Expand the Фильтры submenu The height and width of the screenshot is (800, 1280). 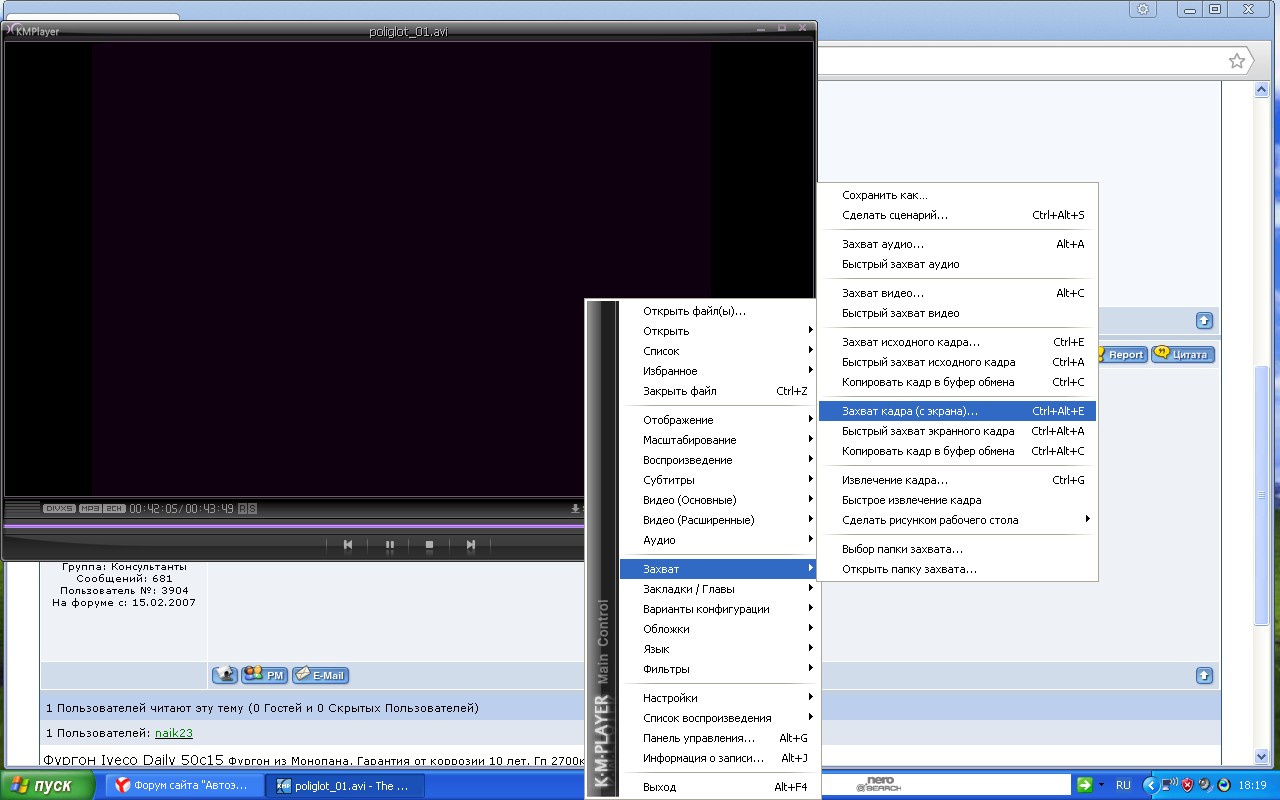tap(718, 669)
